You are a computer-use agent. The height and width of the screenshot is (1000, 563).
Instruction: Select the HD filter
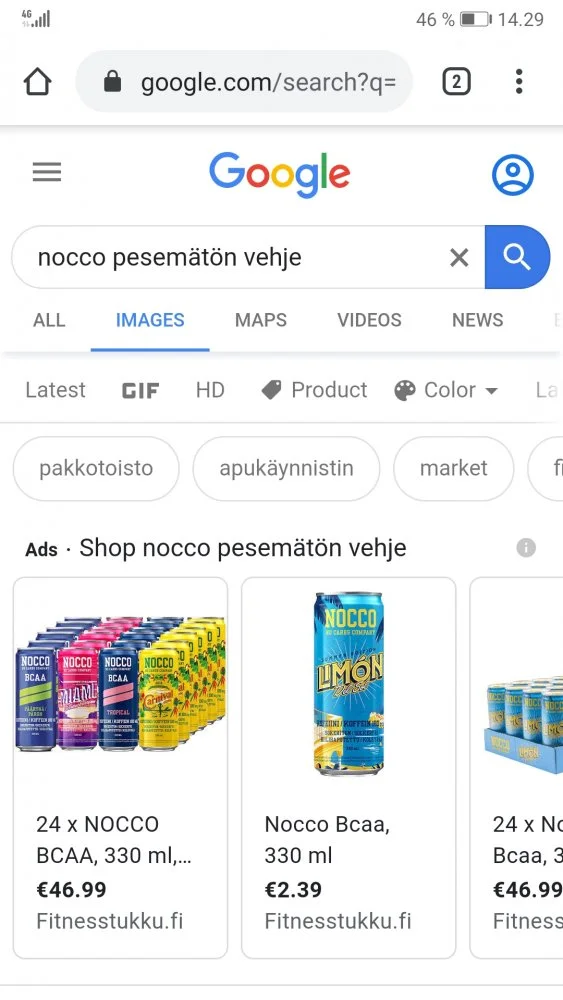point(210,390)
